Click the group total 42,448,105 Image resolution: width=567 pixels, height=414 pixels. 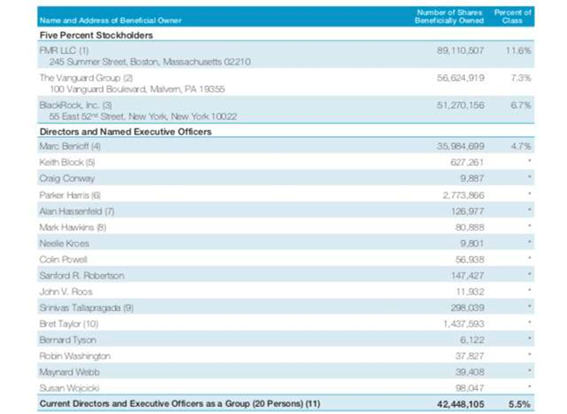460,404
